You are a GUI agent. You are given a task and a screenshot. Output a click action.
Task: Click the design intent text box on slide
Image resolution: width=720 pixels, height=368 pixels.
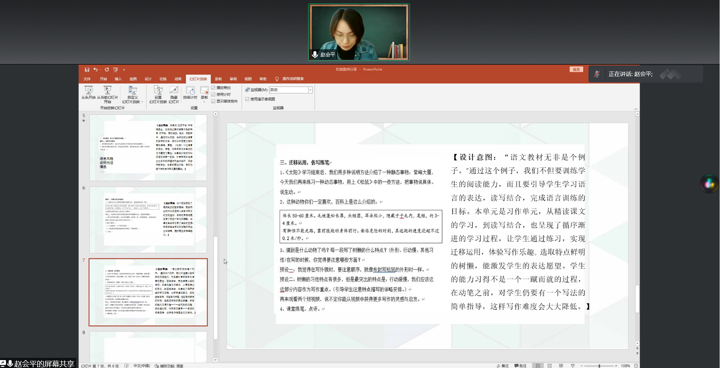[x=518, y=232]
